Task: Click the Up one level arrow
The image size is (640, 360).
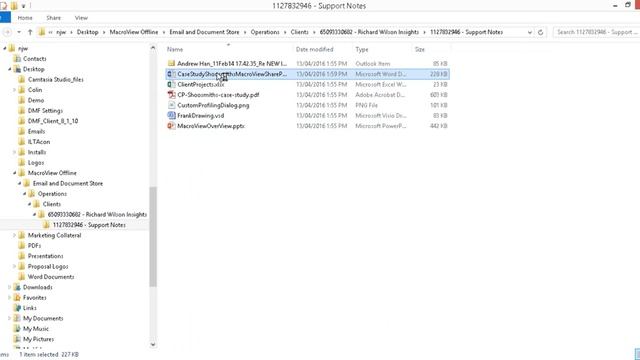Action: [30, 32]
